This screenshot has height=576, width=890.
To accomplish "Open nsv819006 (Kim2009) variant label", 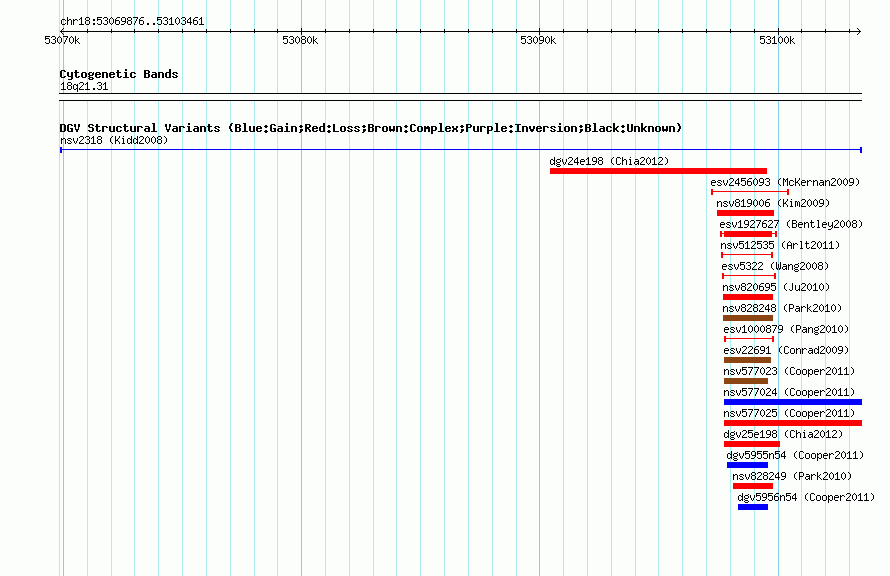I will 773,203.
